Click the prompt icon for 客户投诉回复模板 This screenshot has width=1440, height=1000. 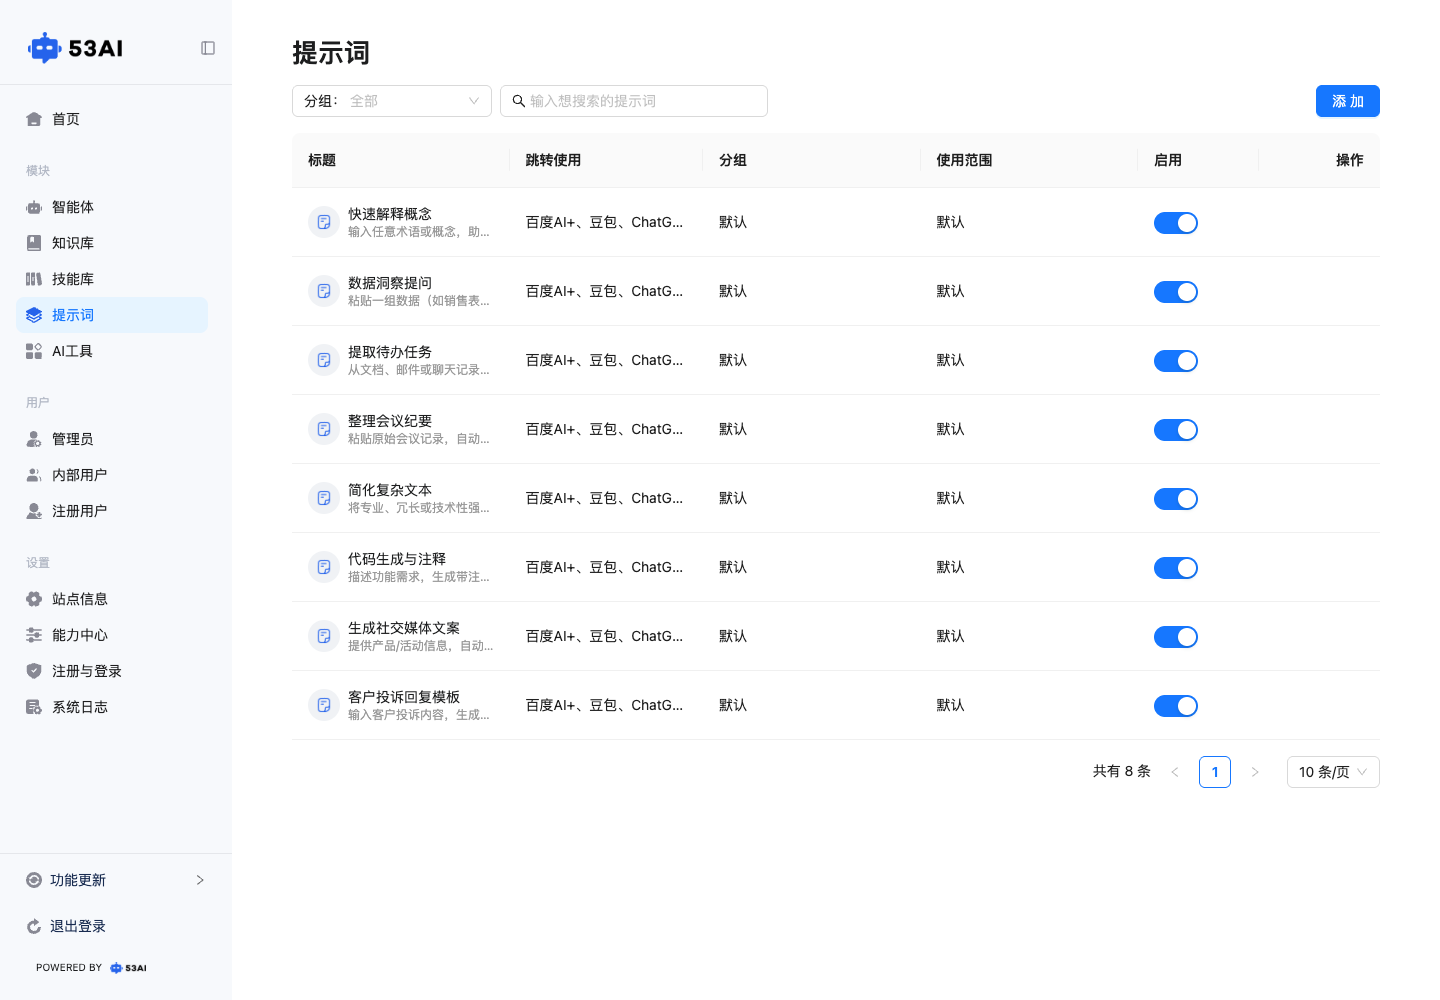(324, 705)
